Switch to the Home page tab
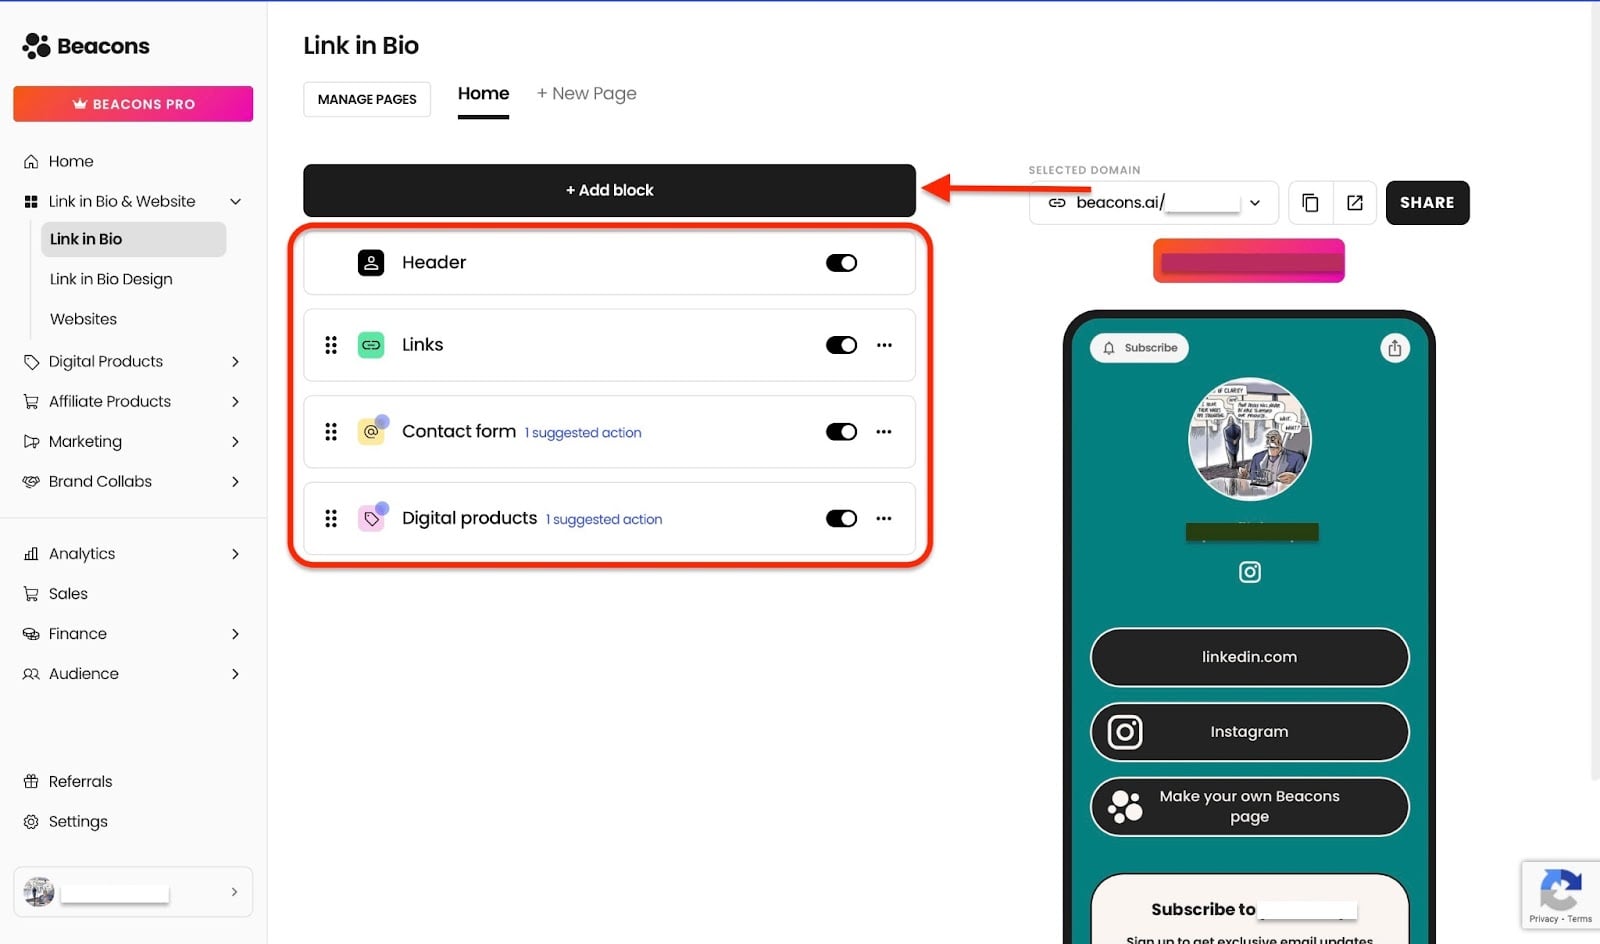The image size is (1600, 944). pos(483,94)
